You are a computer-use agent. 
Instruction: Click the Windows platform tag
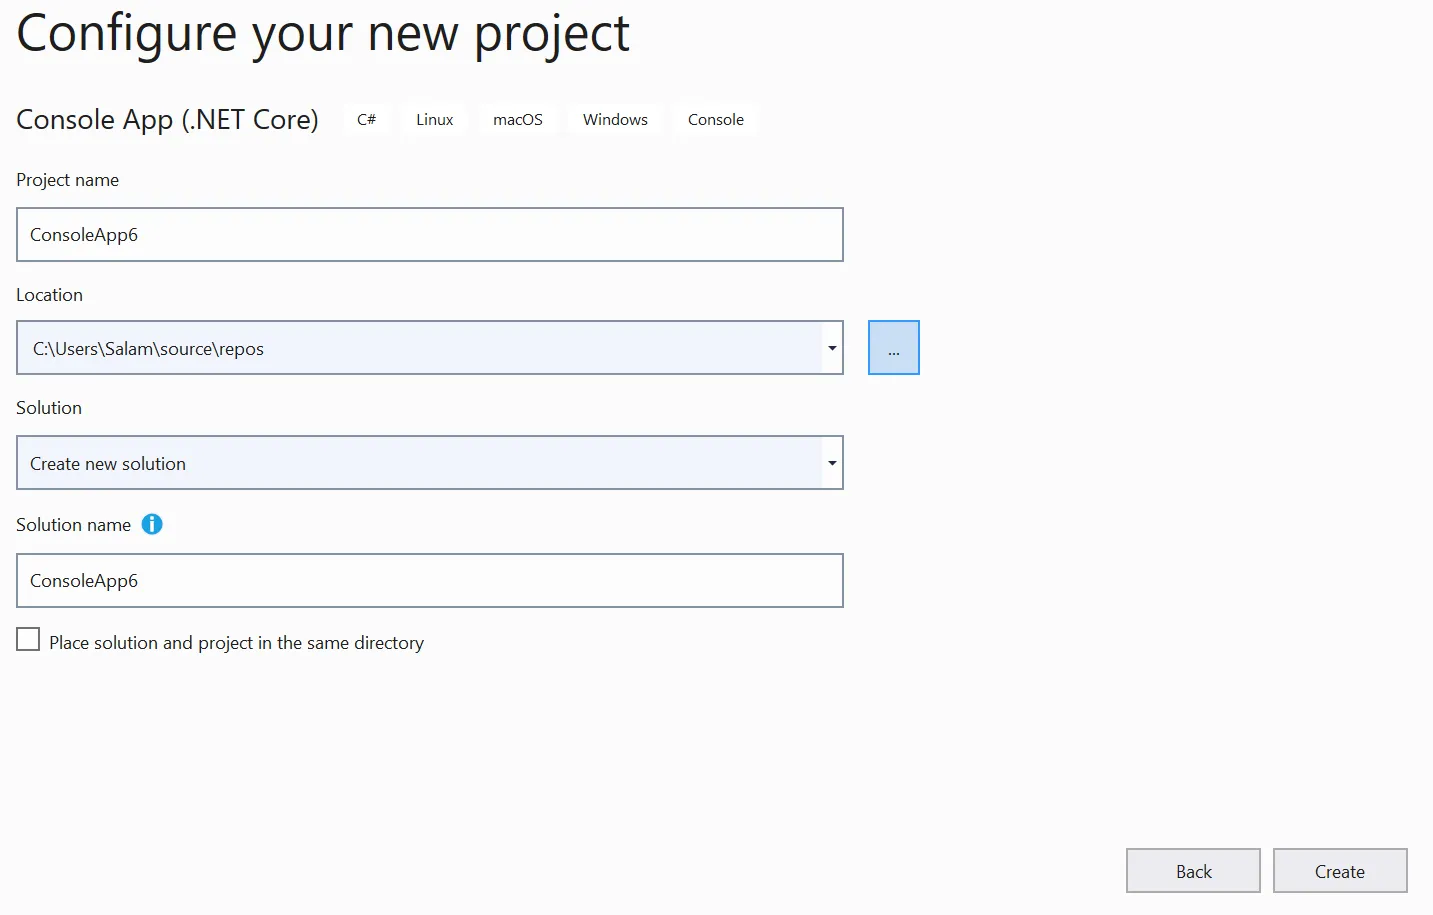pos(614,119)
